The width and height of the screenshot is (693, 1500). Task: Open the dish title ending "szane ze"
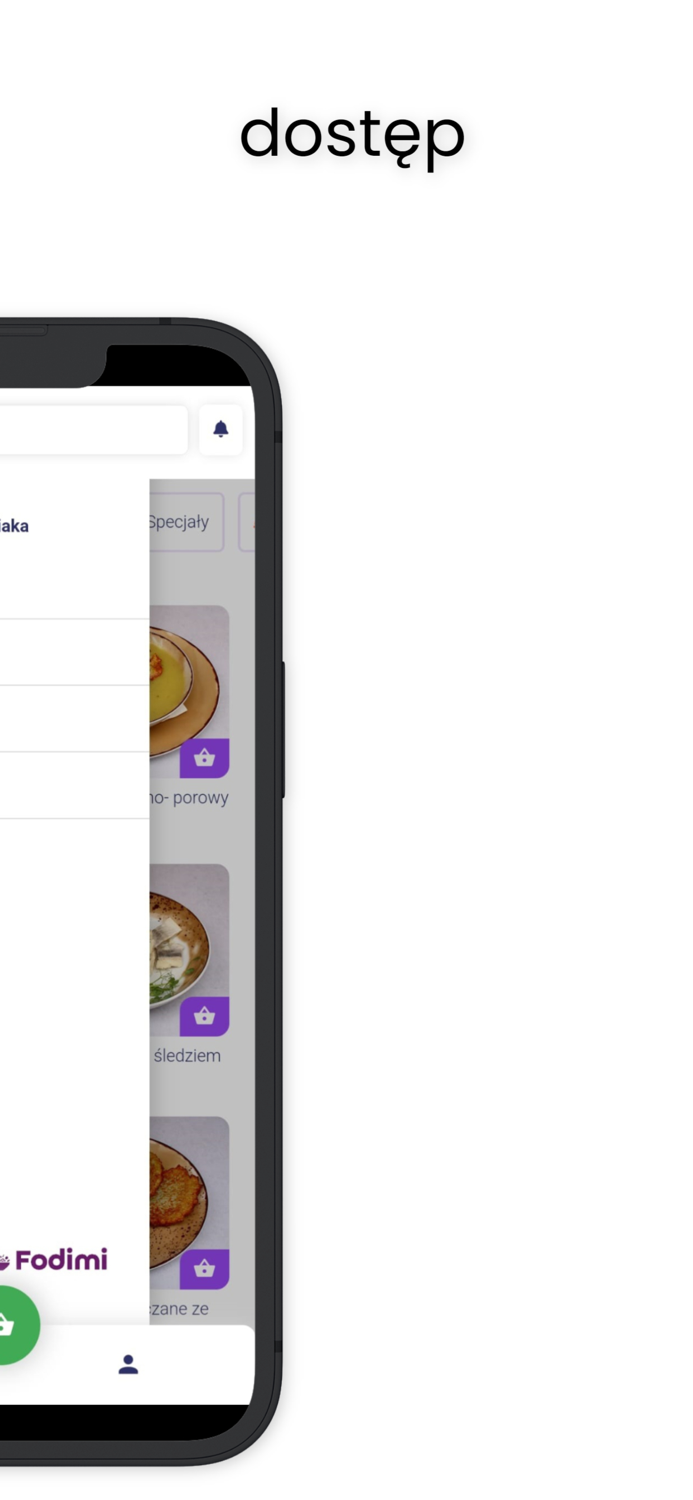(x=180, y=1308)
